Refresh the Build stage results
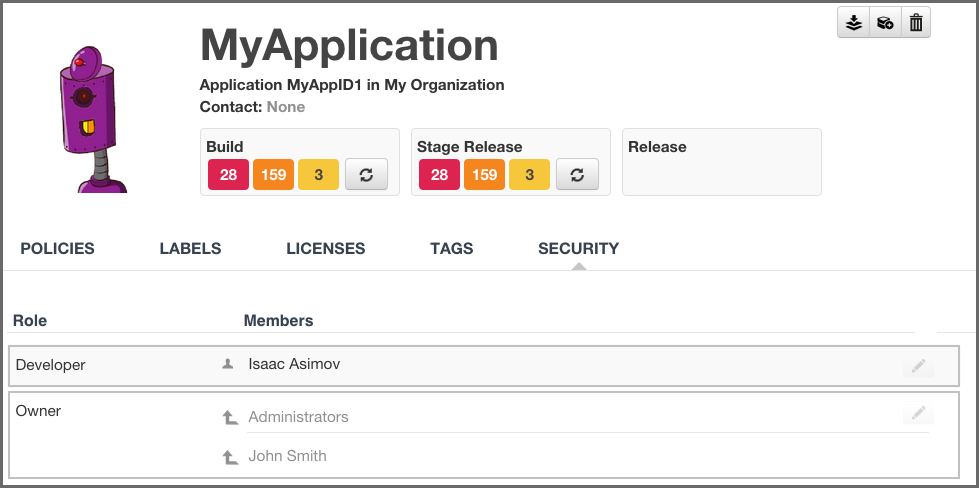This screenshot has width=979, height=488. pos(367,174)
